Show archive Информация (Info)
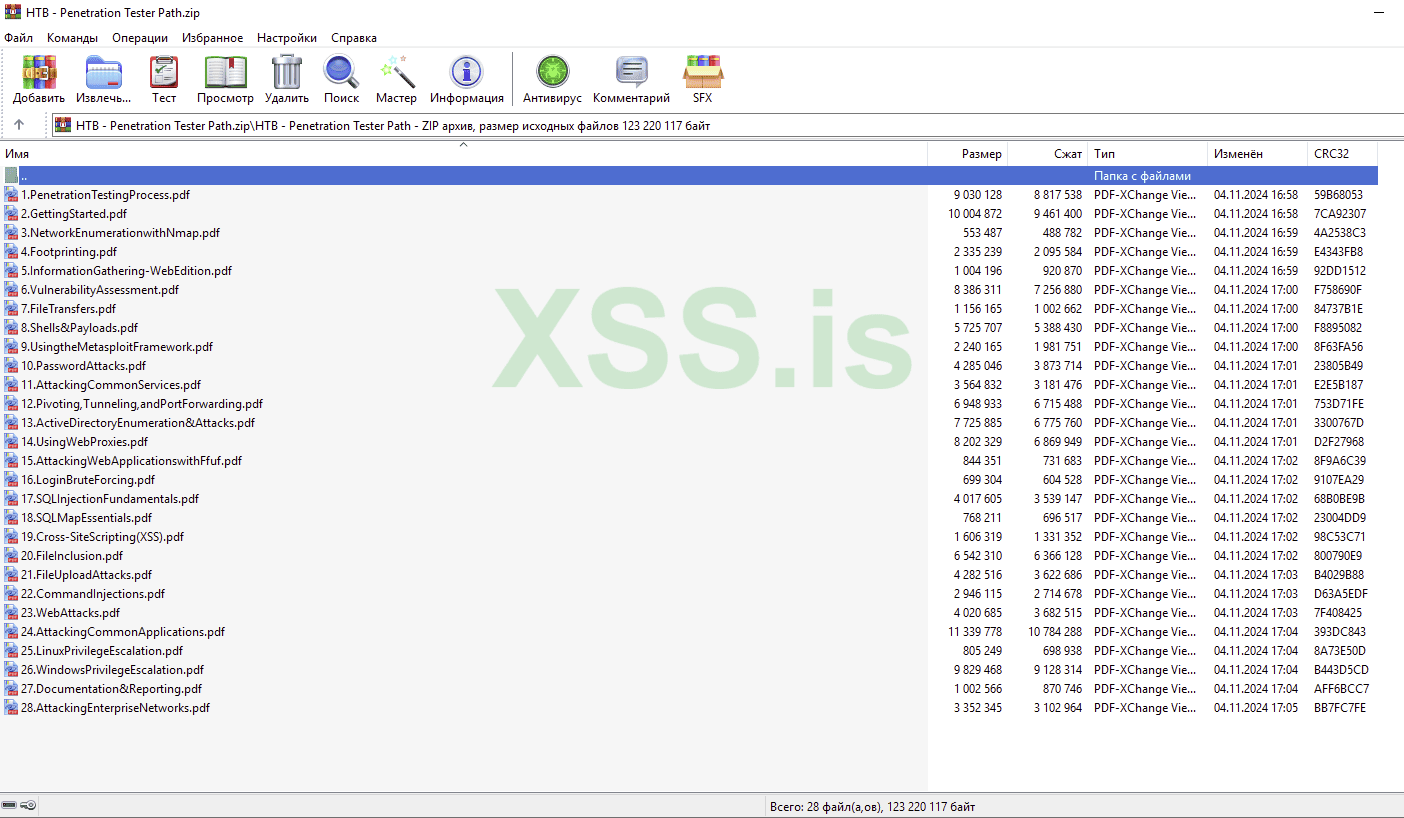 (x=467, y=72)
